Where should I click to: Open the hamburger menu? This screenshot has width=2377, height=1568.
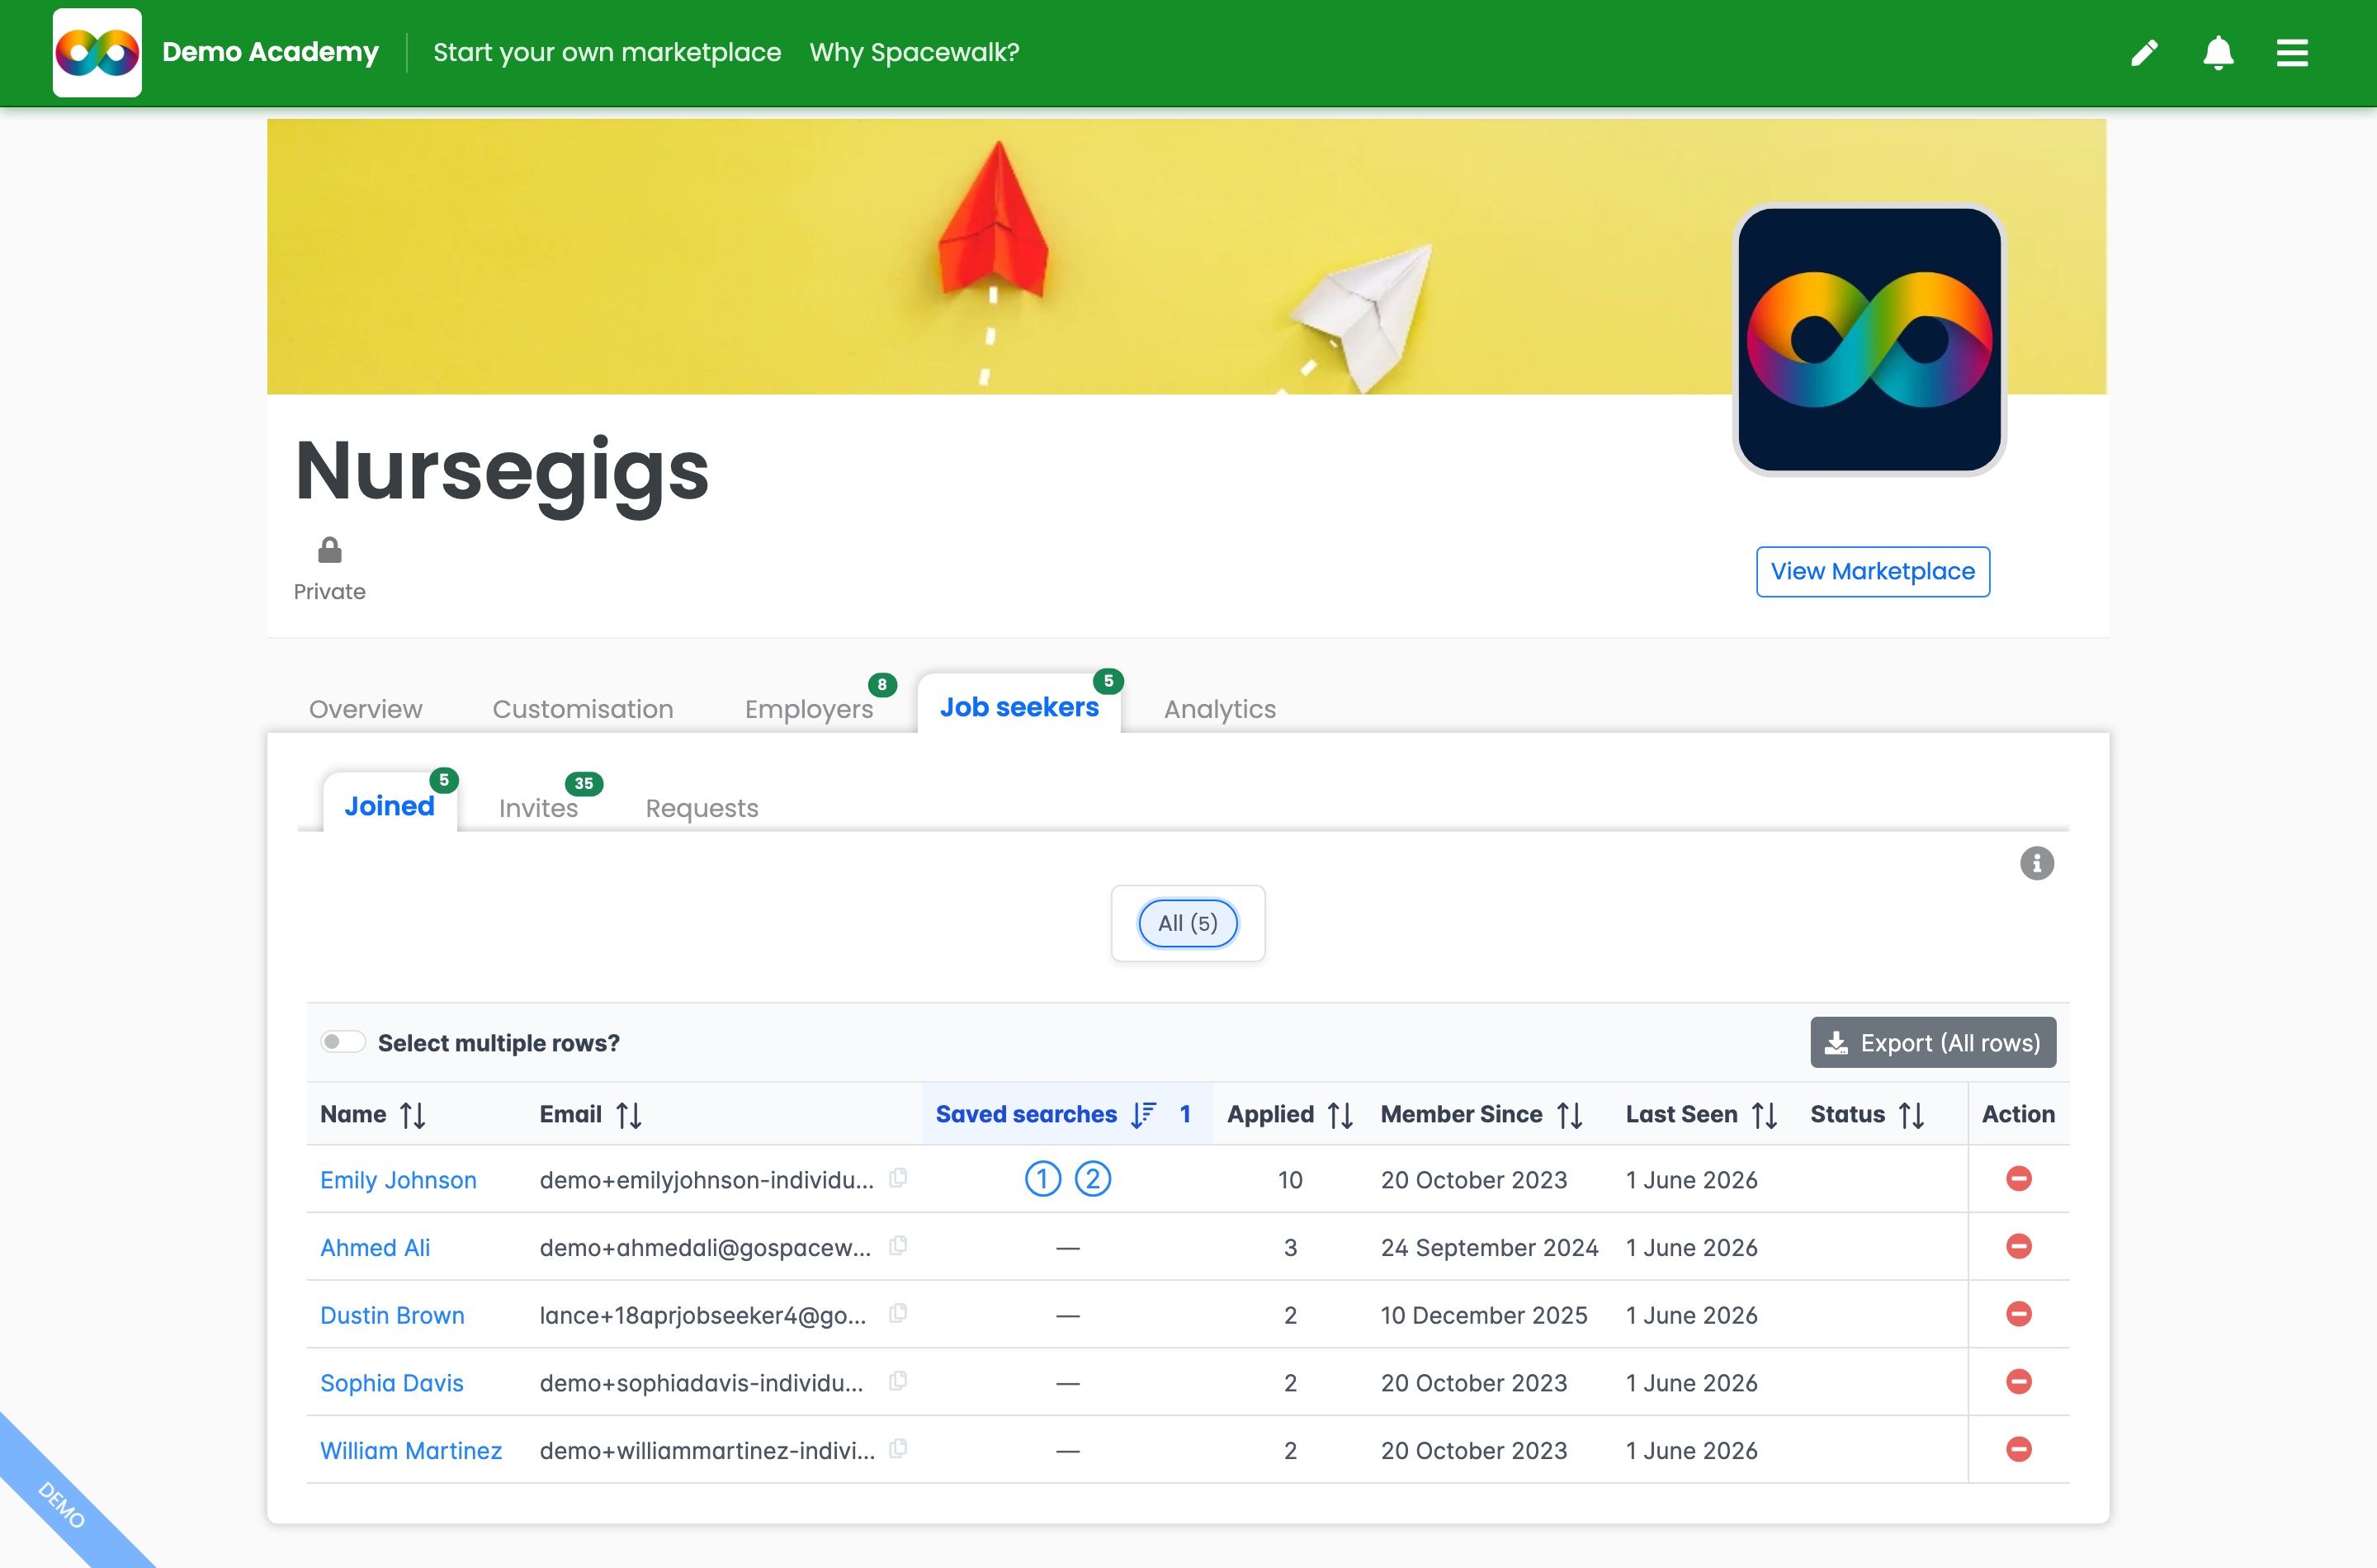2292,52
